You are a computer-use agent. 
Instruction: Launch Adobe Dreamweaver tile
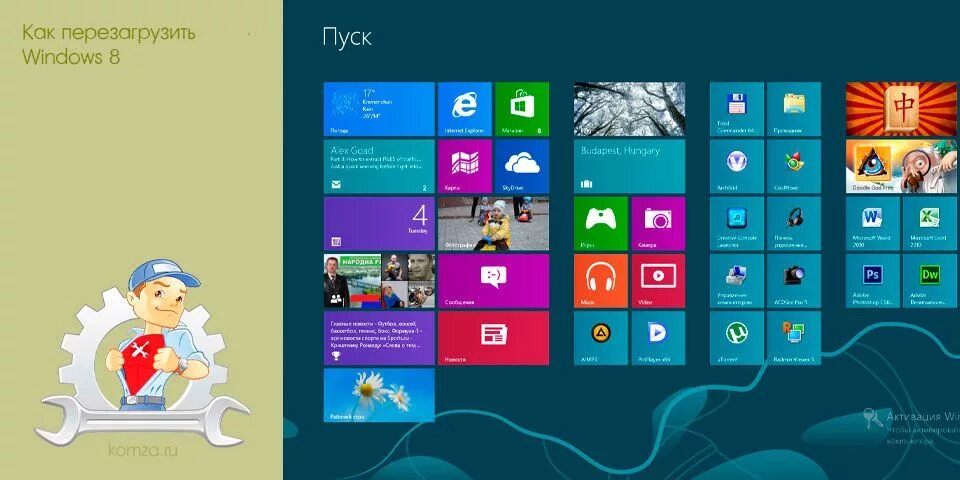[x=930, y=281]
